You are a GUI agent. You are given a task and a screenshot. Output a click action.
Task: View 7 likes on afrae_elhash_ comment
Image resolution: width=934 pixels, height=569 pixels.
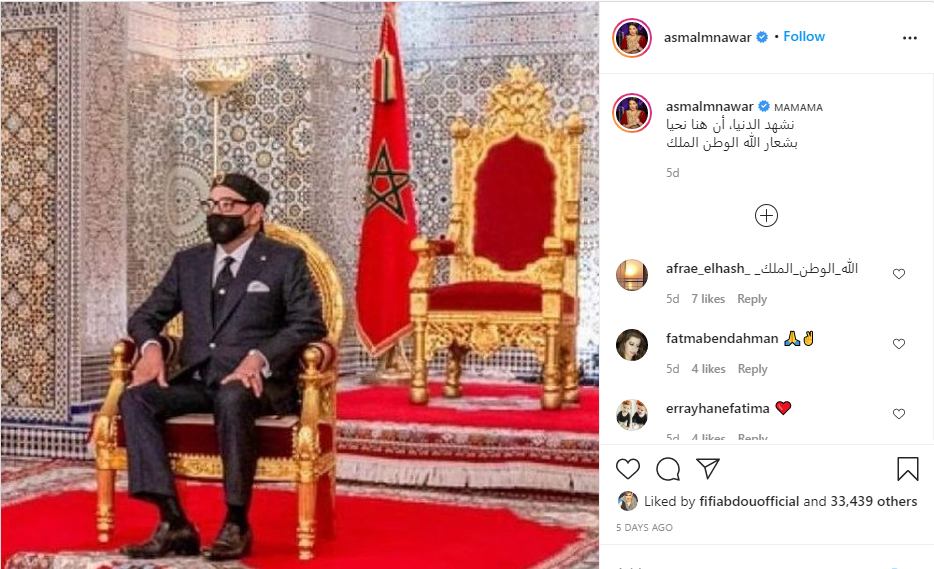pyautogui.click(x=708, y=299)
